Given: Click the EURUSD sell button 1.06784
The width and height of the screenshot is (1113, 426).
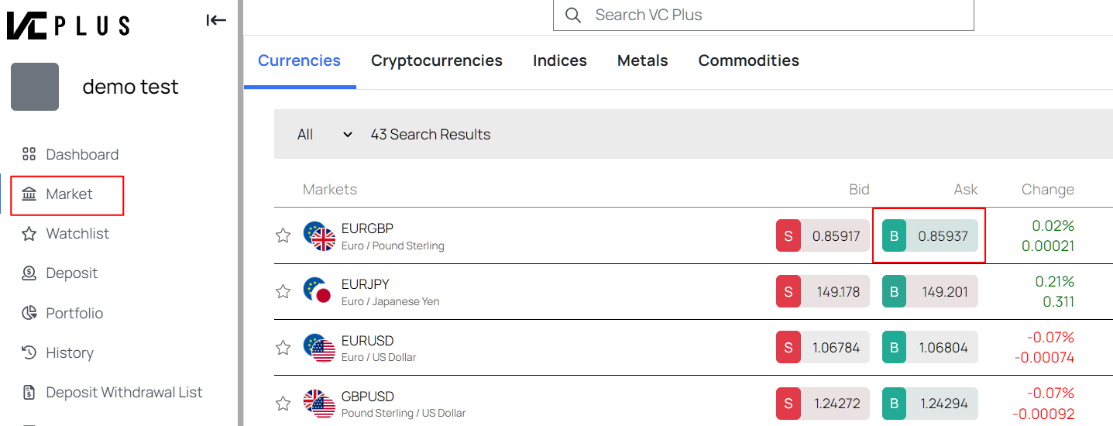Looking at the screenshot, I should (823, 348).
